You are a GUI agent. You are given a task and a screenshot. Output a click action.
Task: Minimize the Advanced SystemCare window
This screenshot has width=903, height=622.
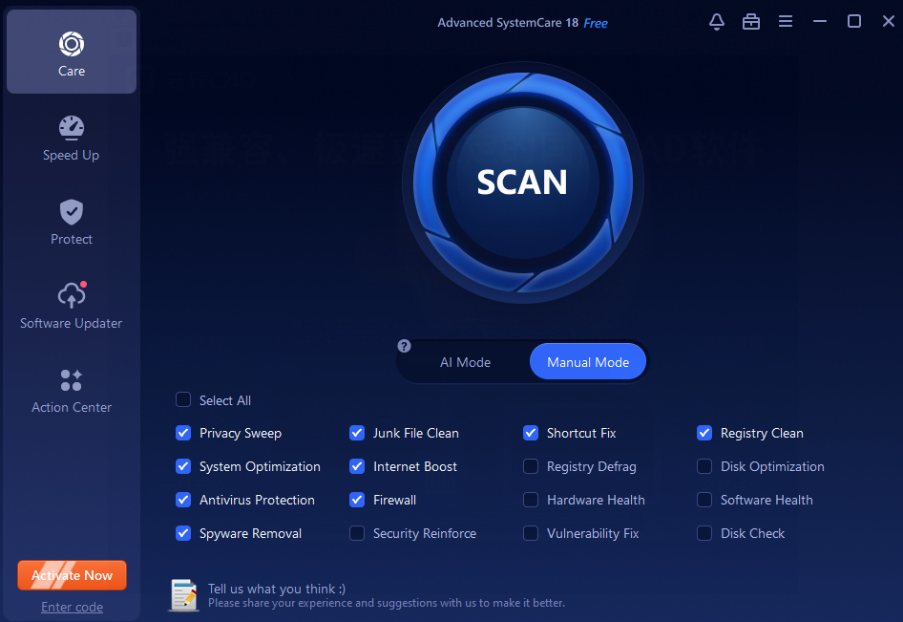tap(820, 22)
